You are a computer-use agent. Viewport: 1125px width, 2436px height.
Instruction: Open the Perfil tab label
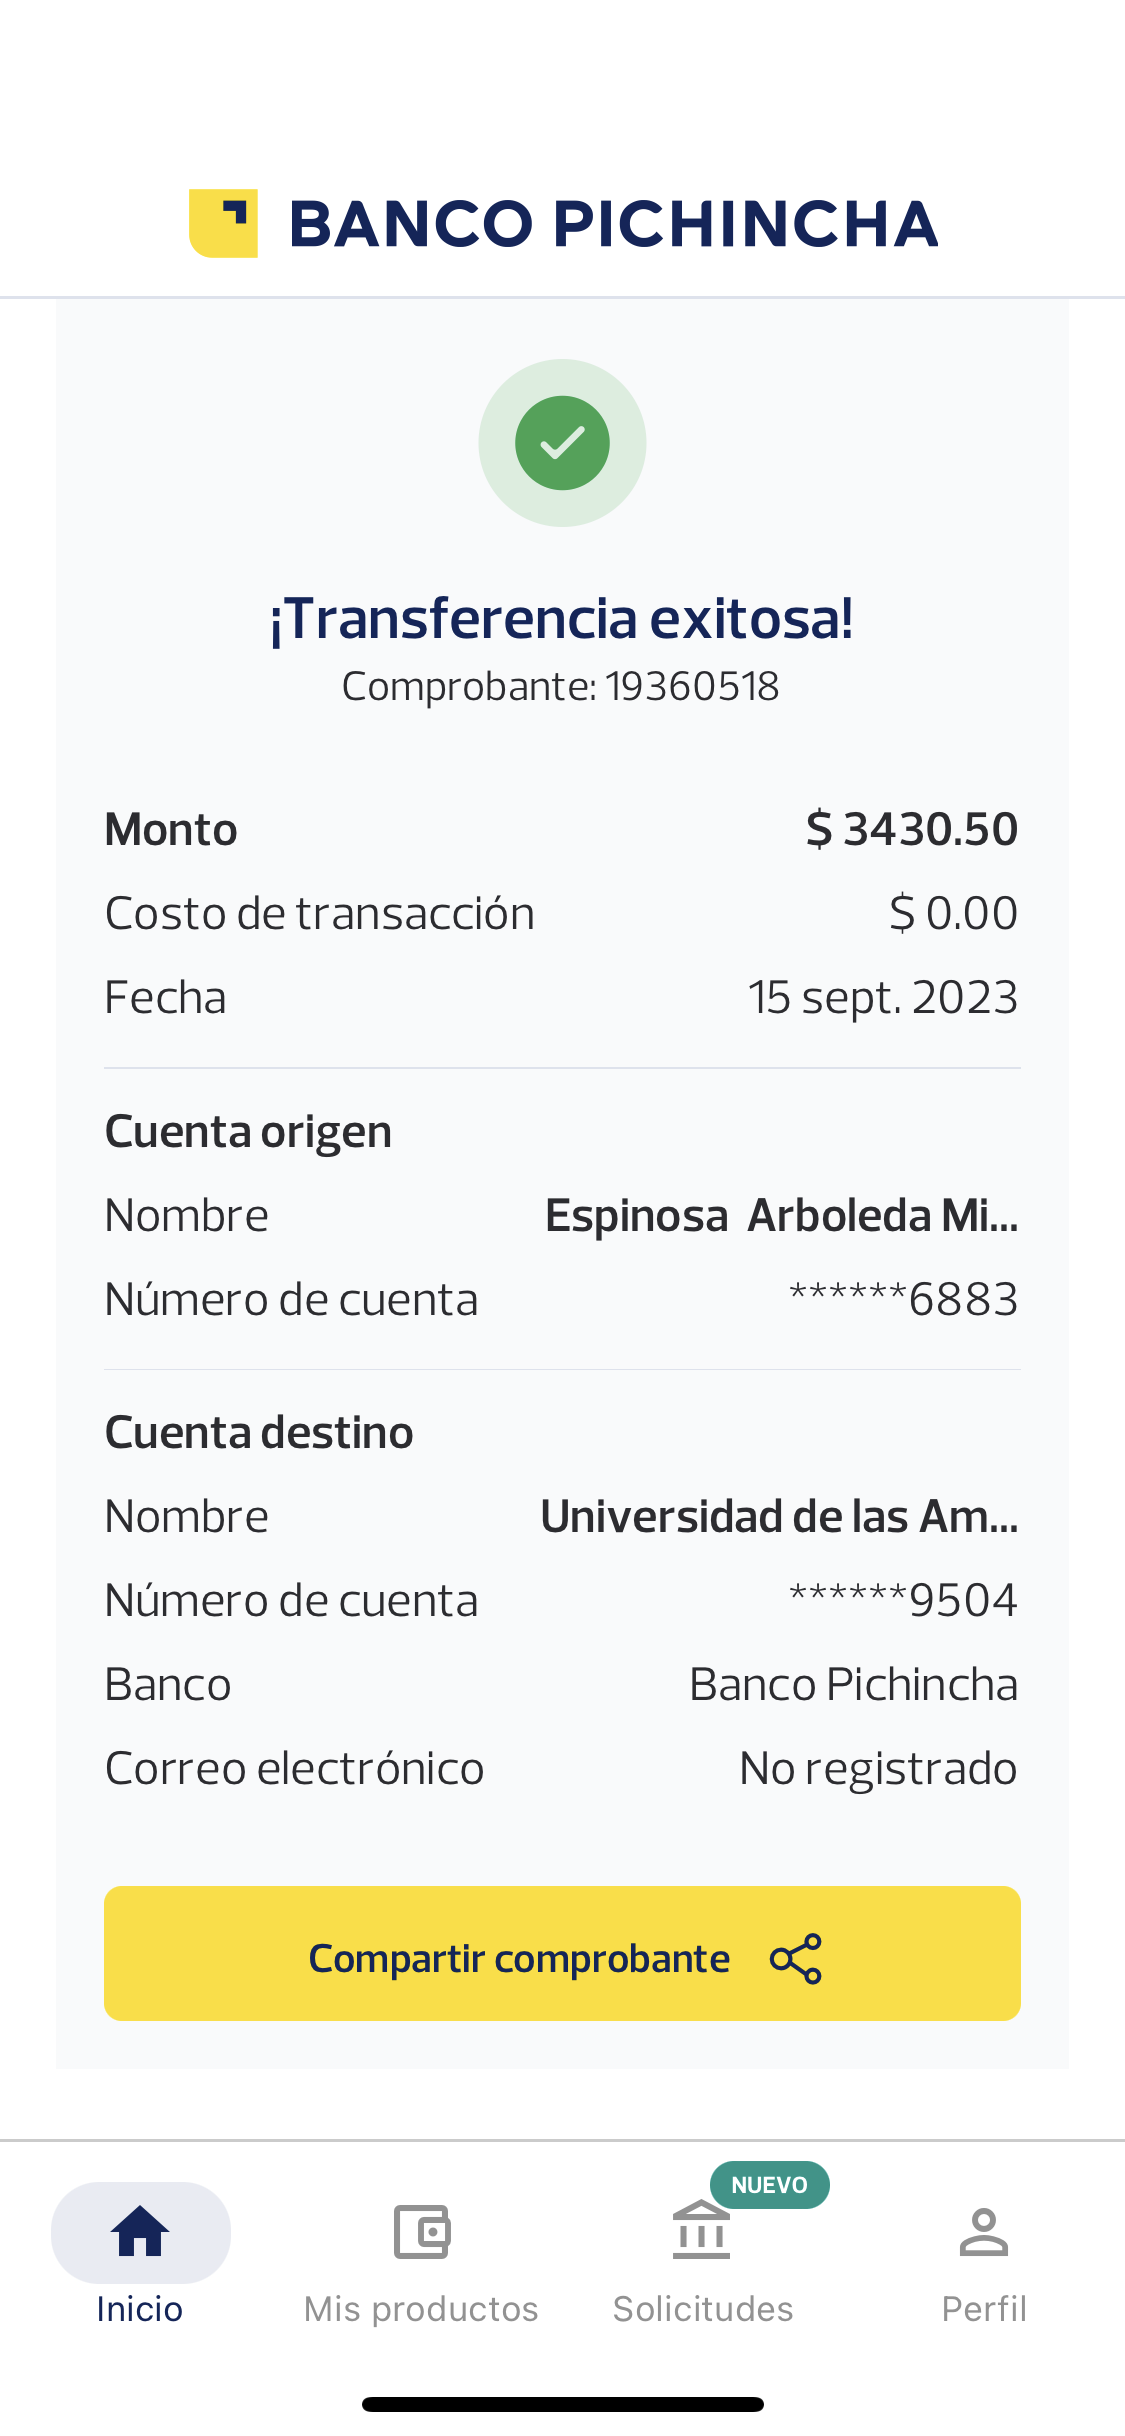coord(984,2308)
